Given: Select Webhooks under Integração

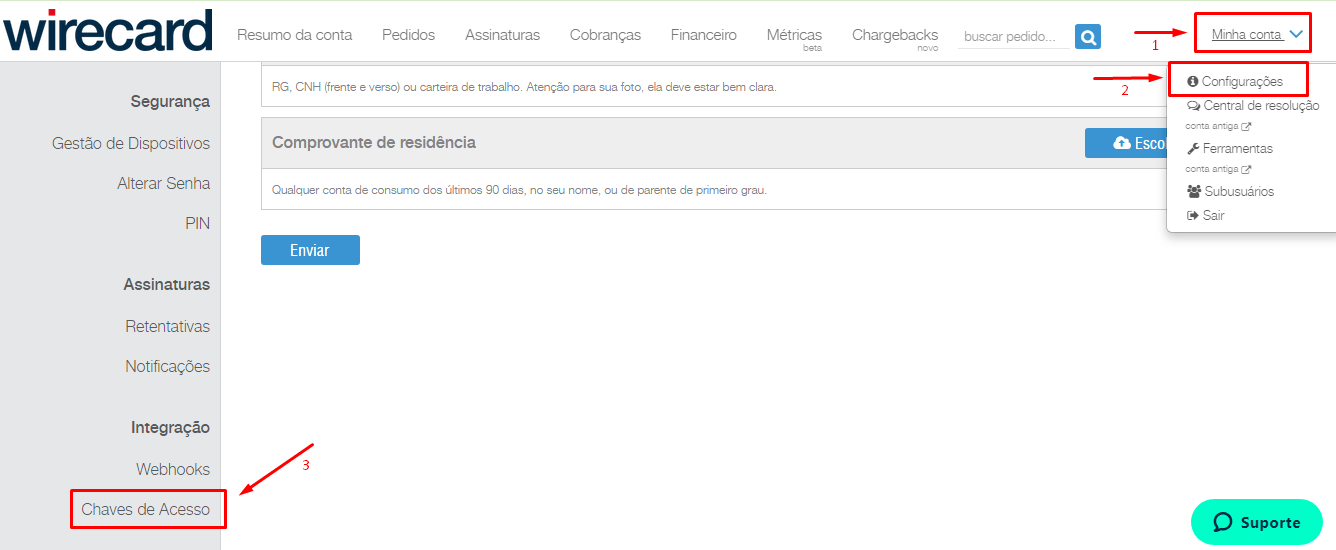Looking at the screenshot, I should tap(173, 469).
